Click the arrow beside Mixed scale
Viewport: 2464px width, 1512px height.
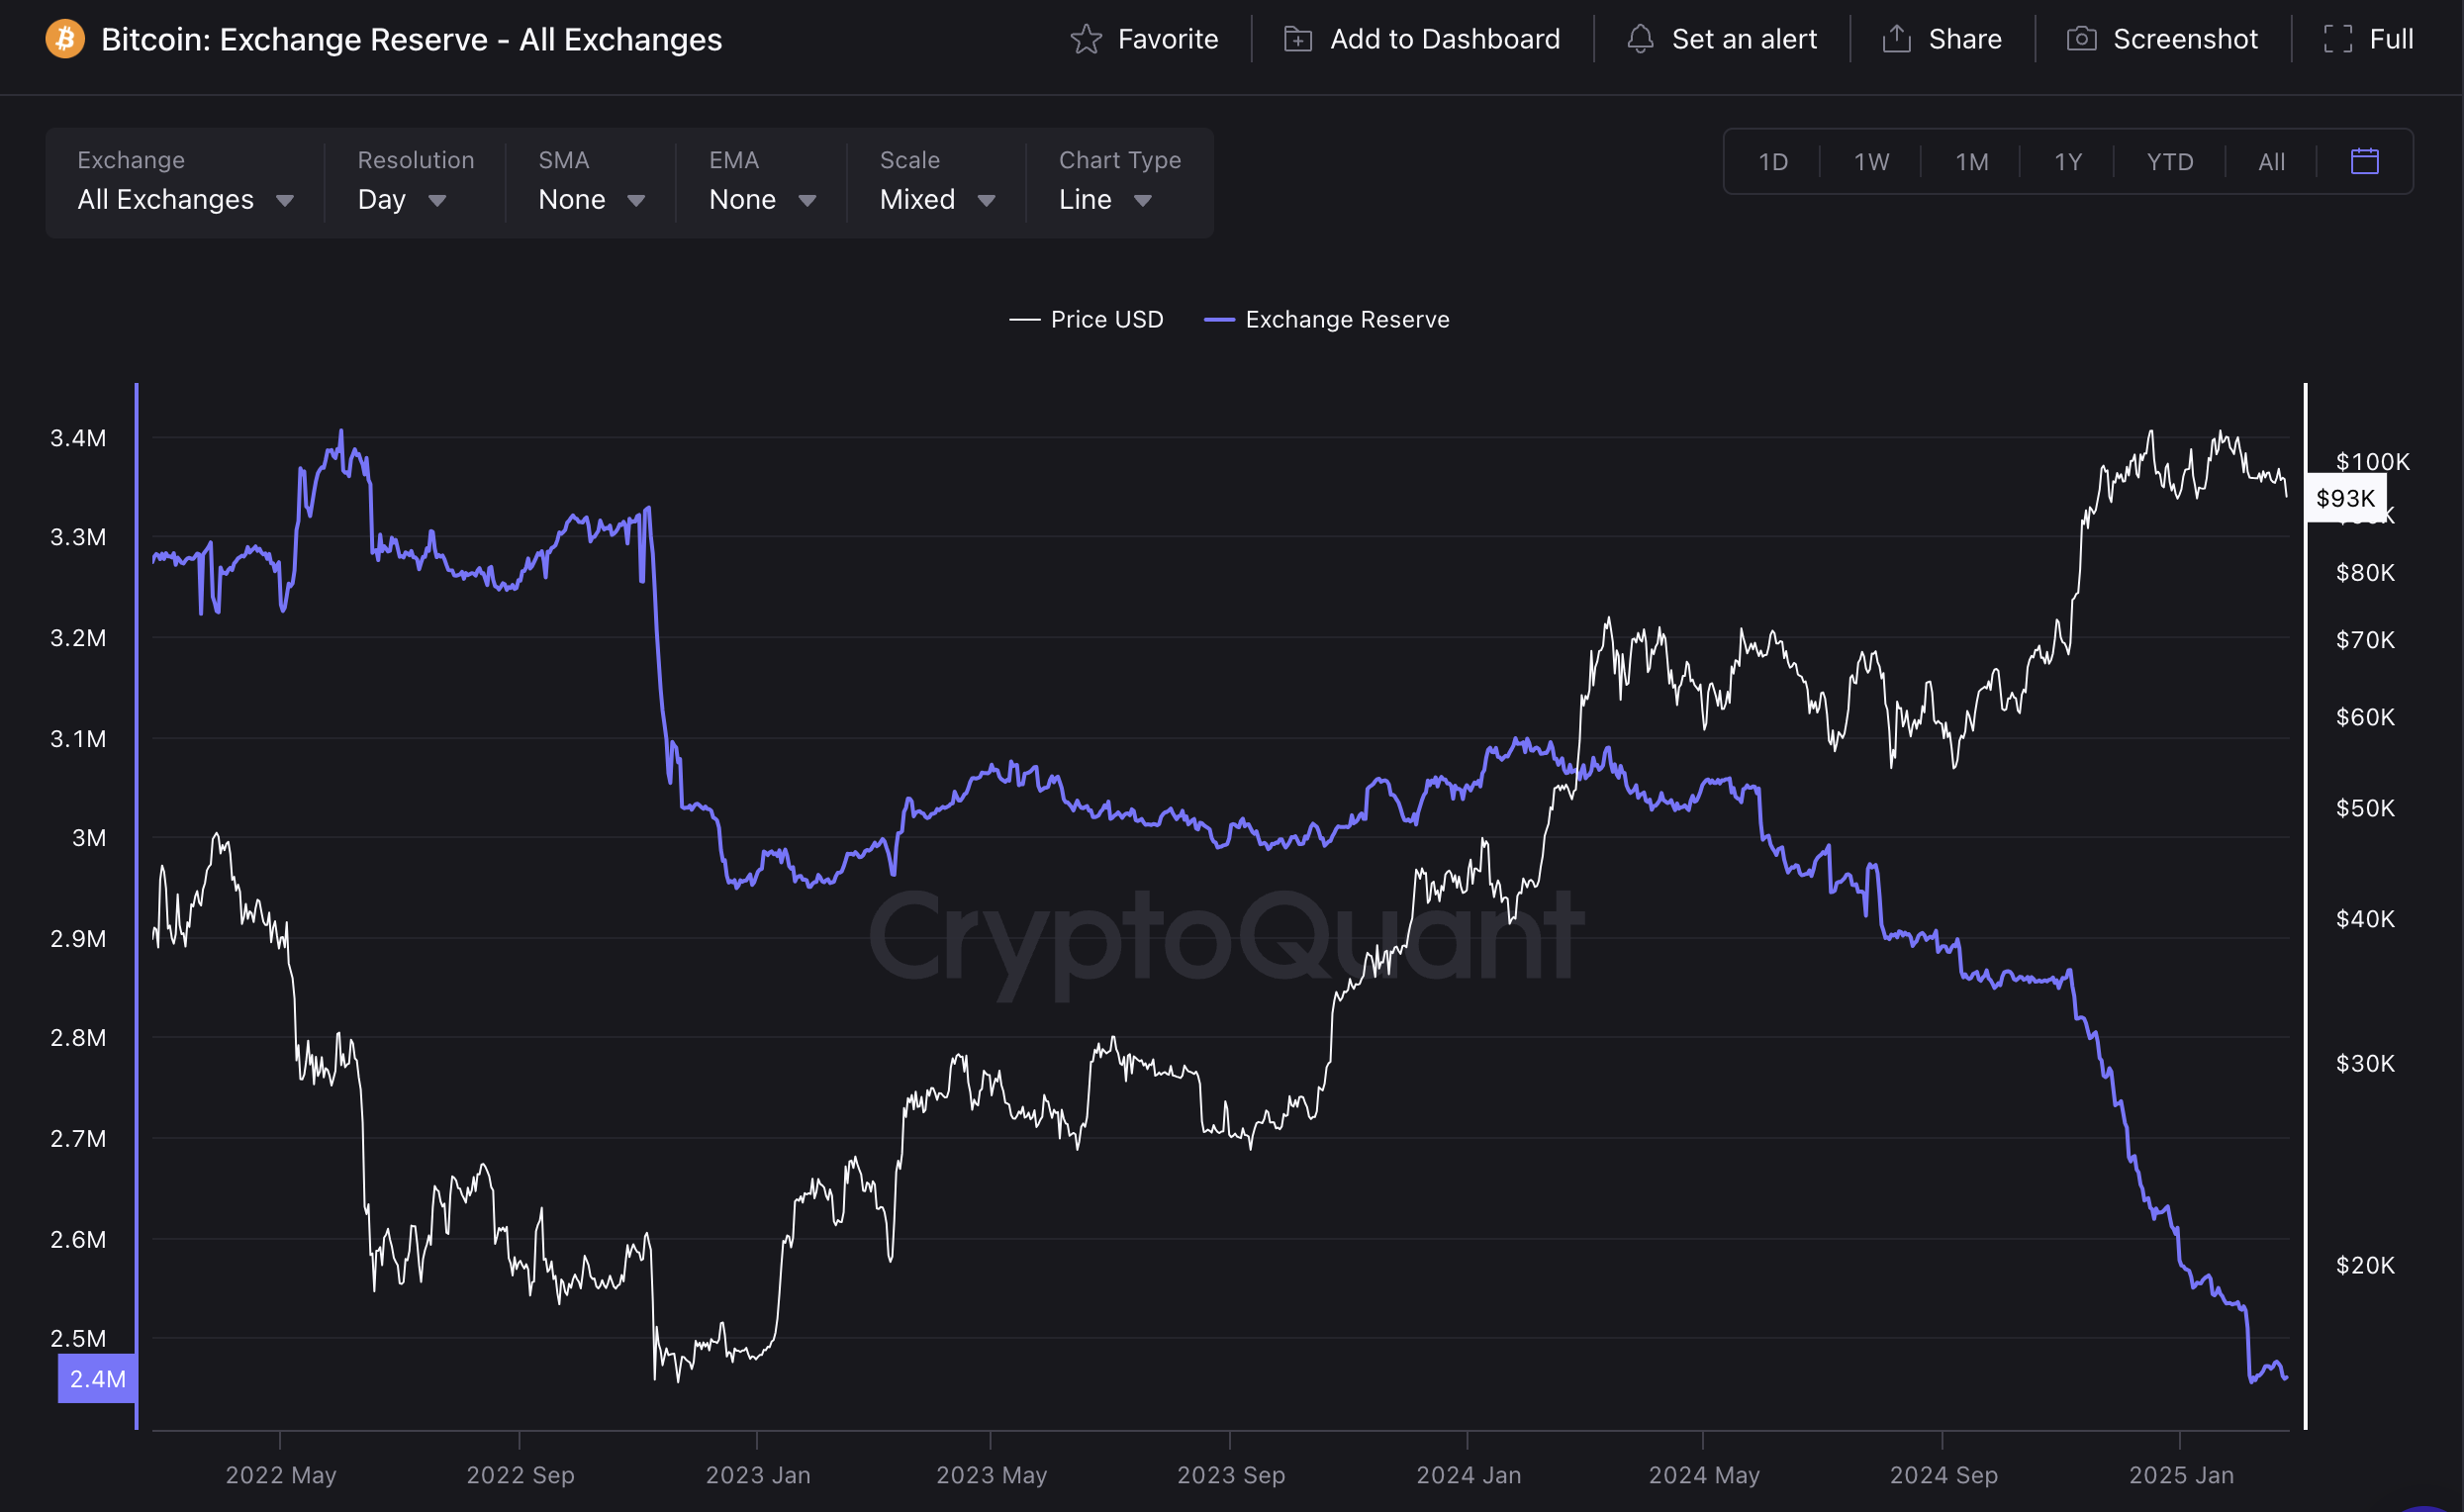pos(986,201)
